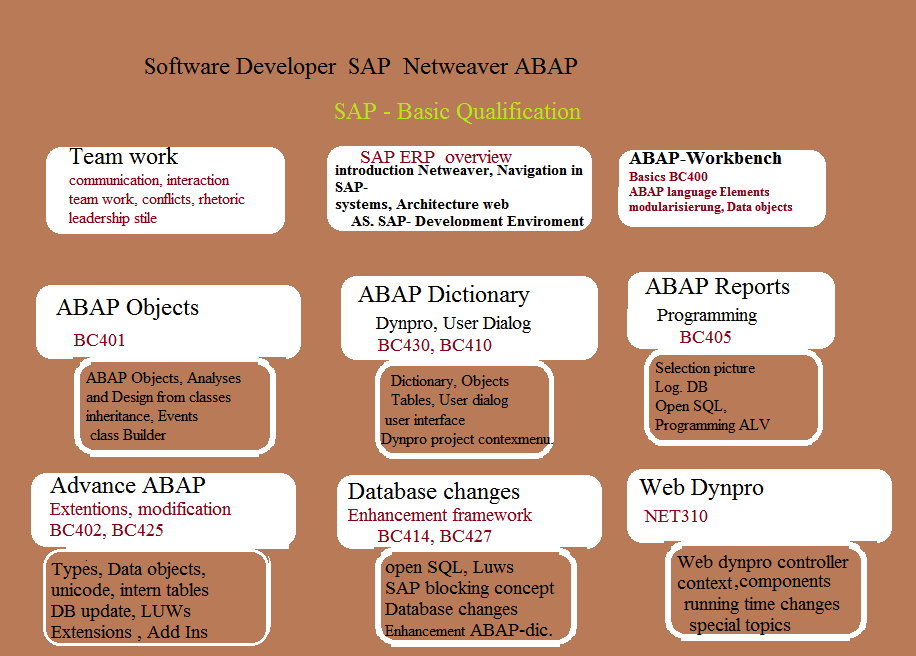Image resolution: width=916 pixels, height=656 pixels.
Task: Select the 'running time changes' line
Action: (762, 604)
